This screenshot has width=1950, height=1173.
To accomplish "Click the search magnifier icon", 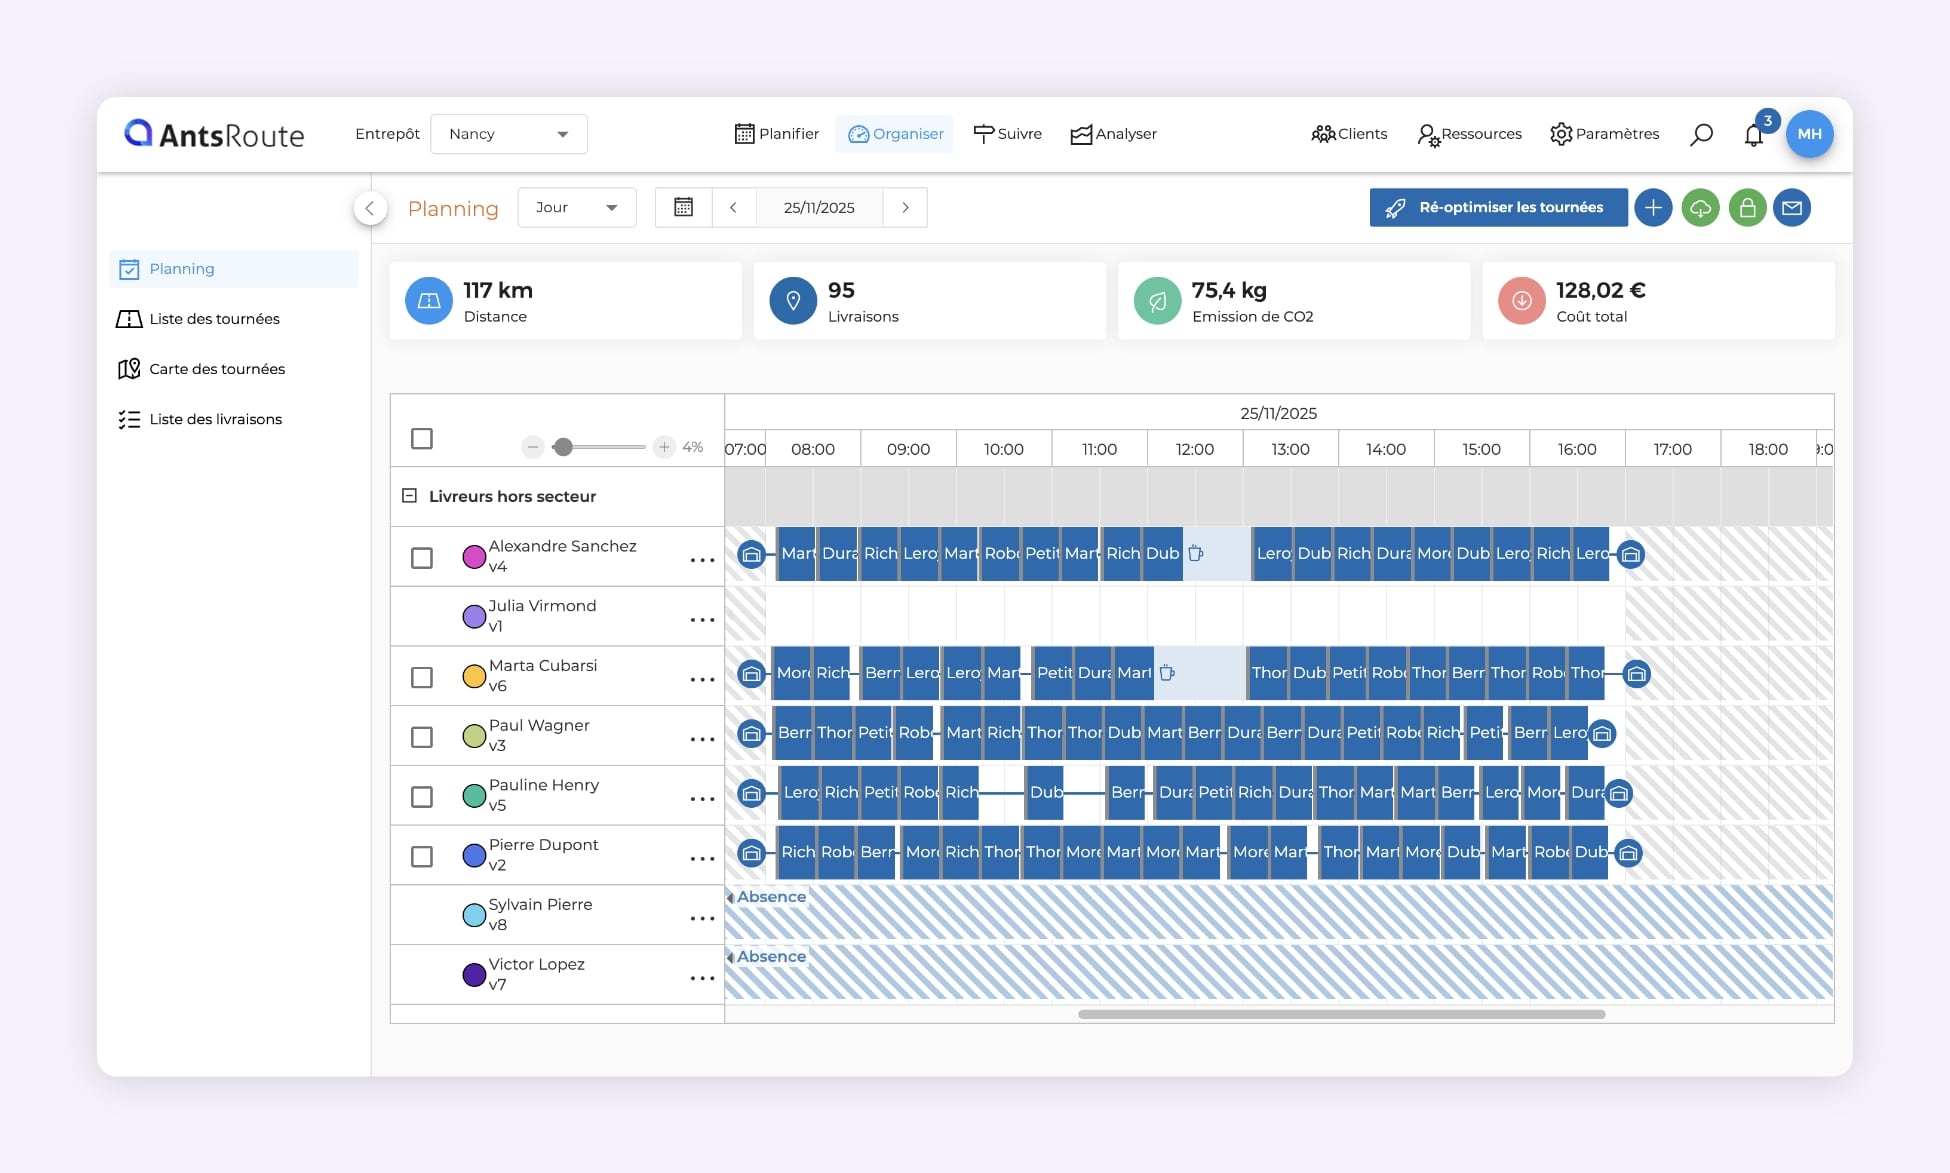I will (x=1701, y=134).
